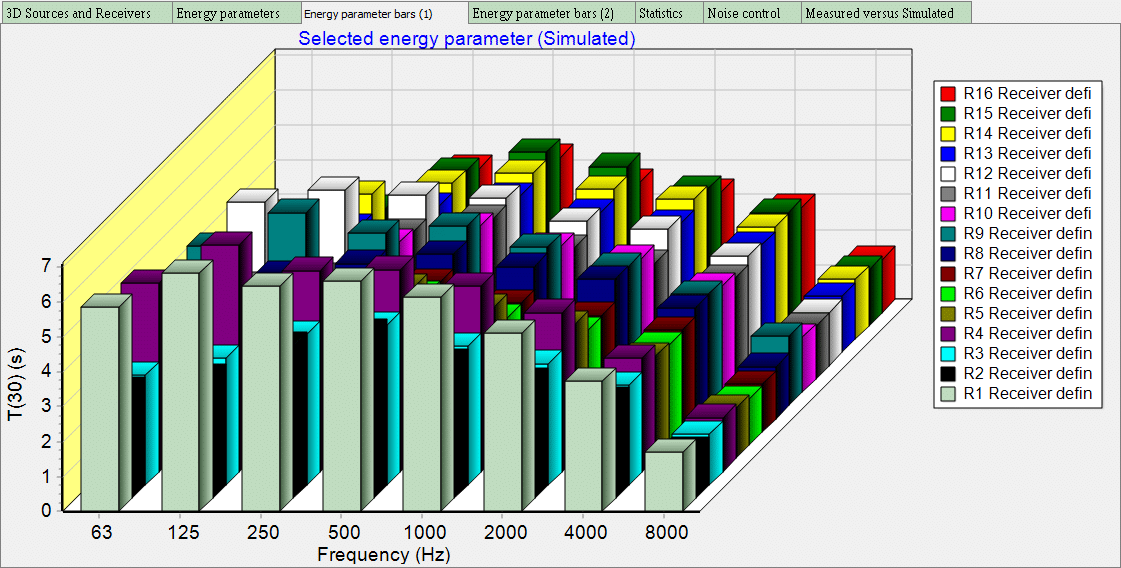The image size is (1121, 568).
Task: Select the R11 Receiver legend label
Action: [1027, 193]
